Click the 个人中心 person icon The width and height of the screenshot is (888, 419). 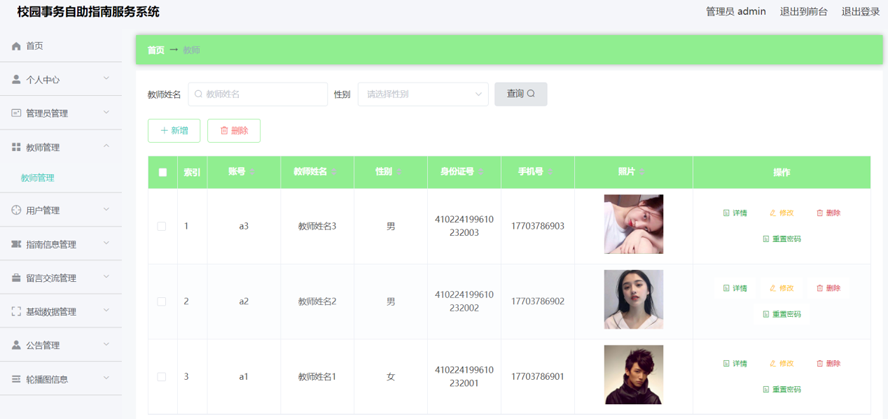click(x=16, y=80)
